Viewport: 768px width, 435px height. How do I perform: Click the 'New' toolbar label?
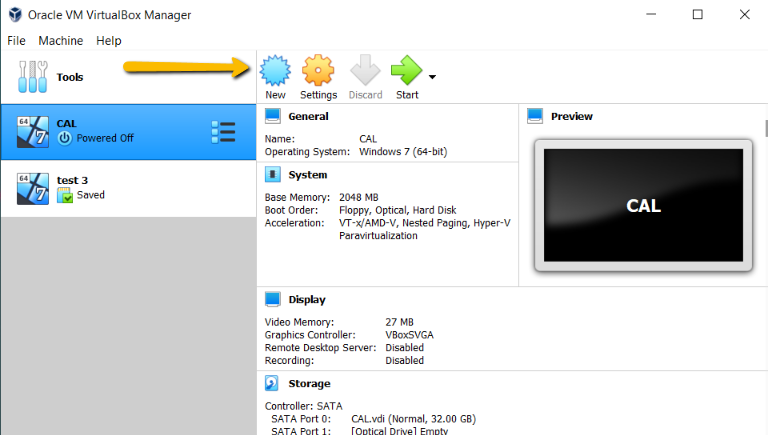click(x=275, y=95)
